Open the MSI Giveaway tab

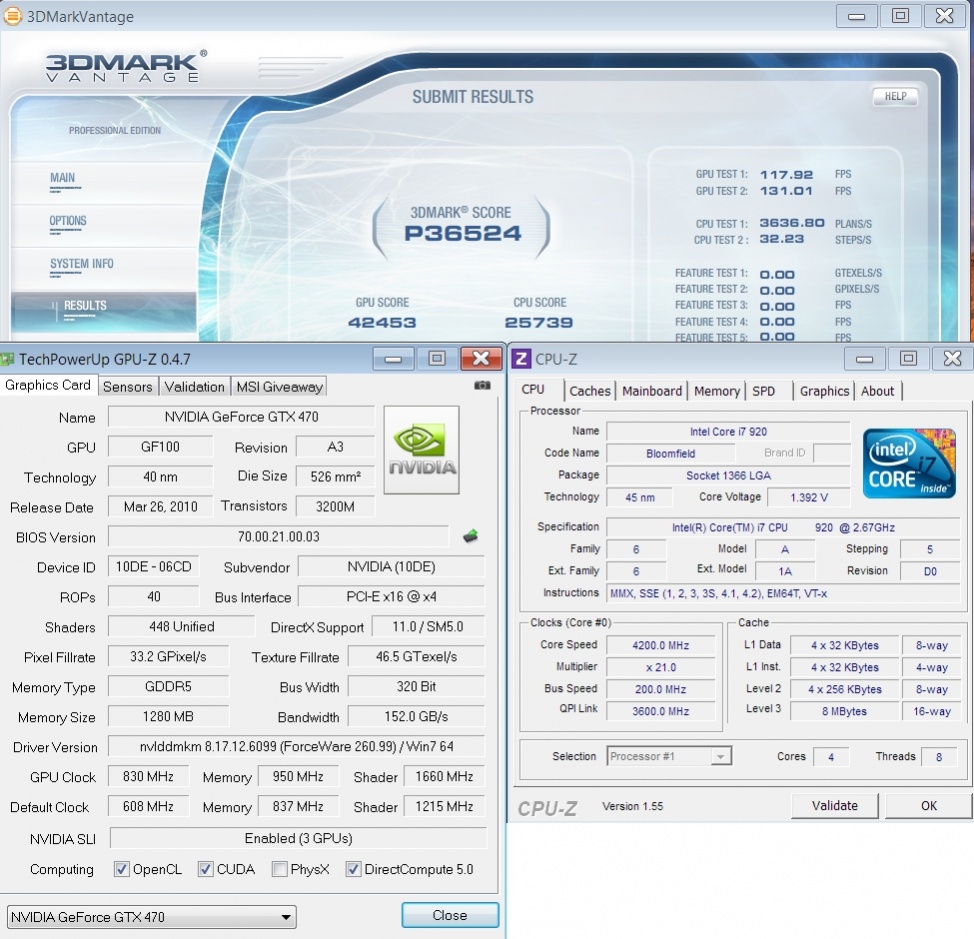(280, 387)
